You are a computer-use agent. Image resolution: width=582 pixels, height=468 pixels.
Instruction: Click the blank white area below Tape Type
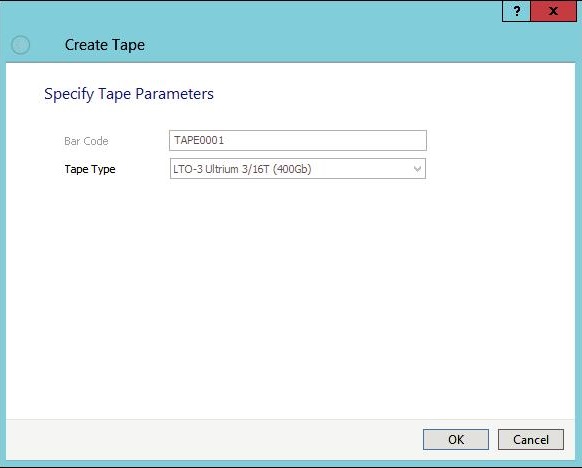(x=290, y=297)
